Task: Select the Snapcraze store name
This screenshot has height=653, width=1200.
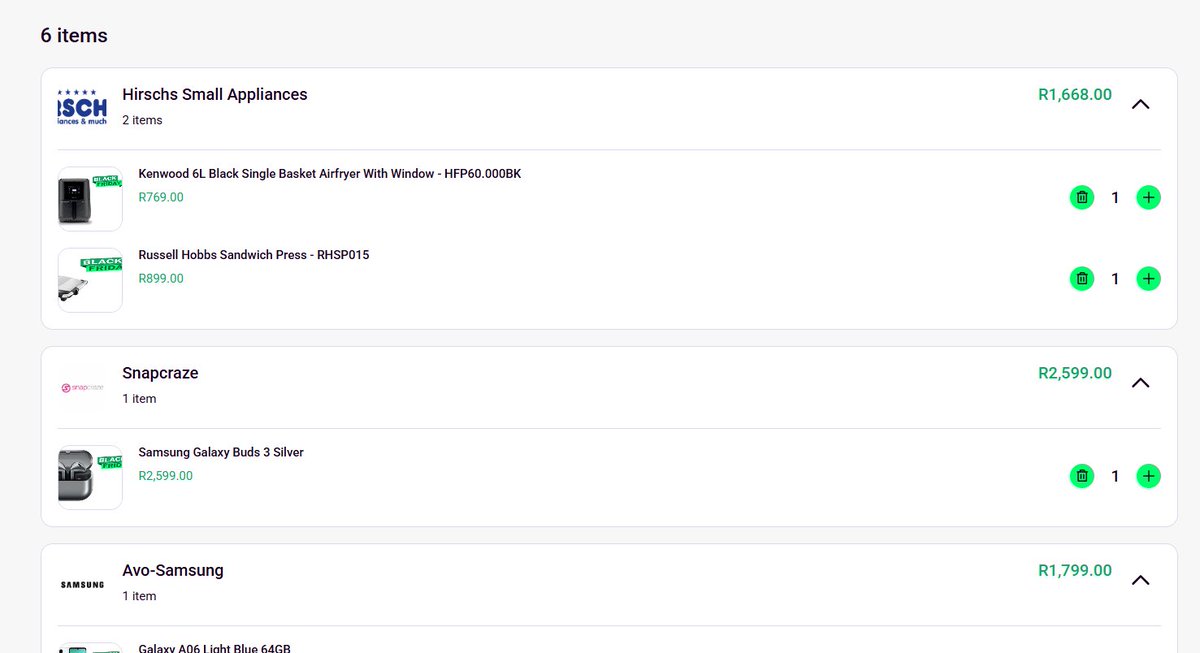Action: (160, 373)
